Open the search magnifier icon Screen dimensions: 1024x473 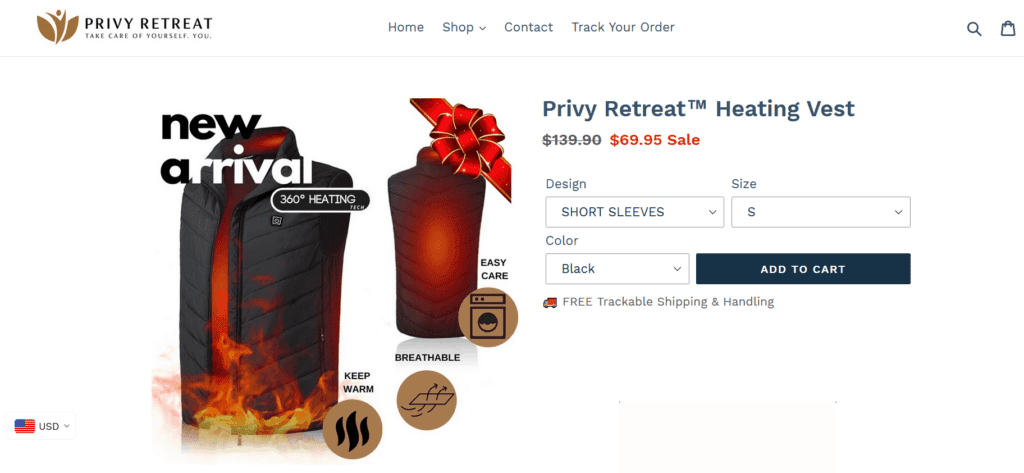[974, 28]
